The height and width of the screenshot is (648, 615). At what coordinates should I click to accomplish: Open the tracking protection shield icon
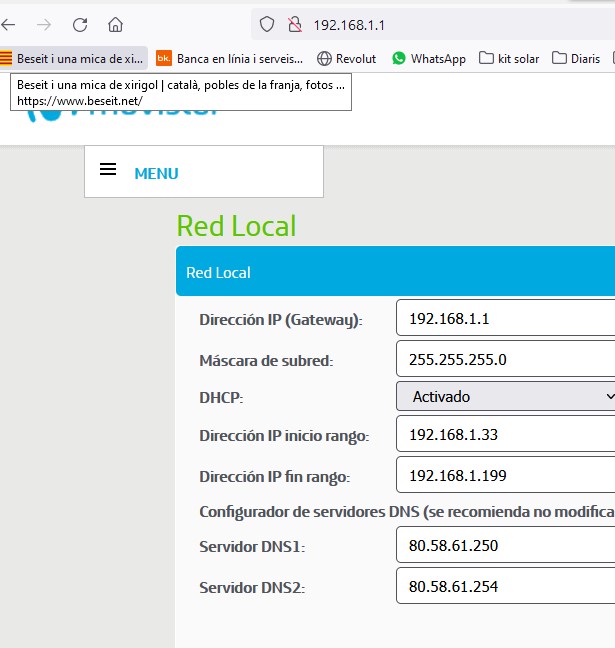267,25
